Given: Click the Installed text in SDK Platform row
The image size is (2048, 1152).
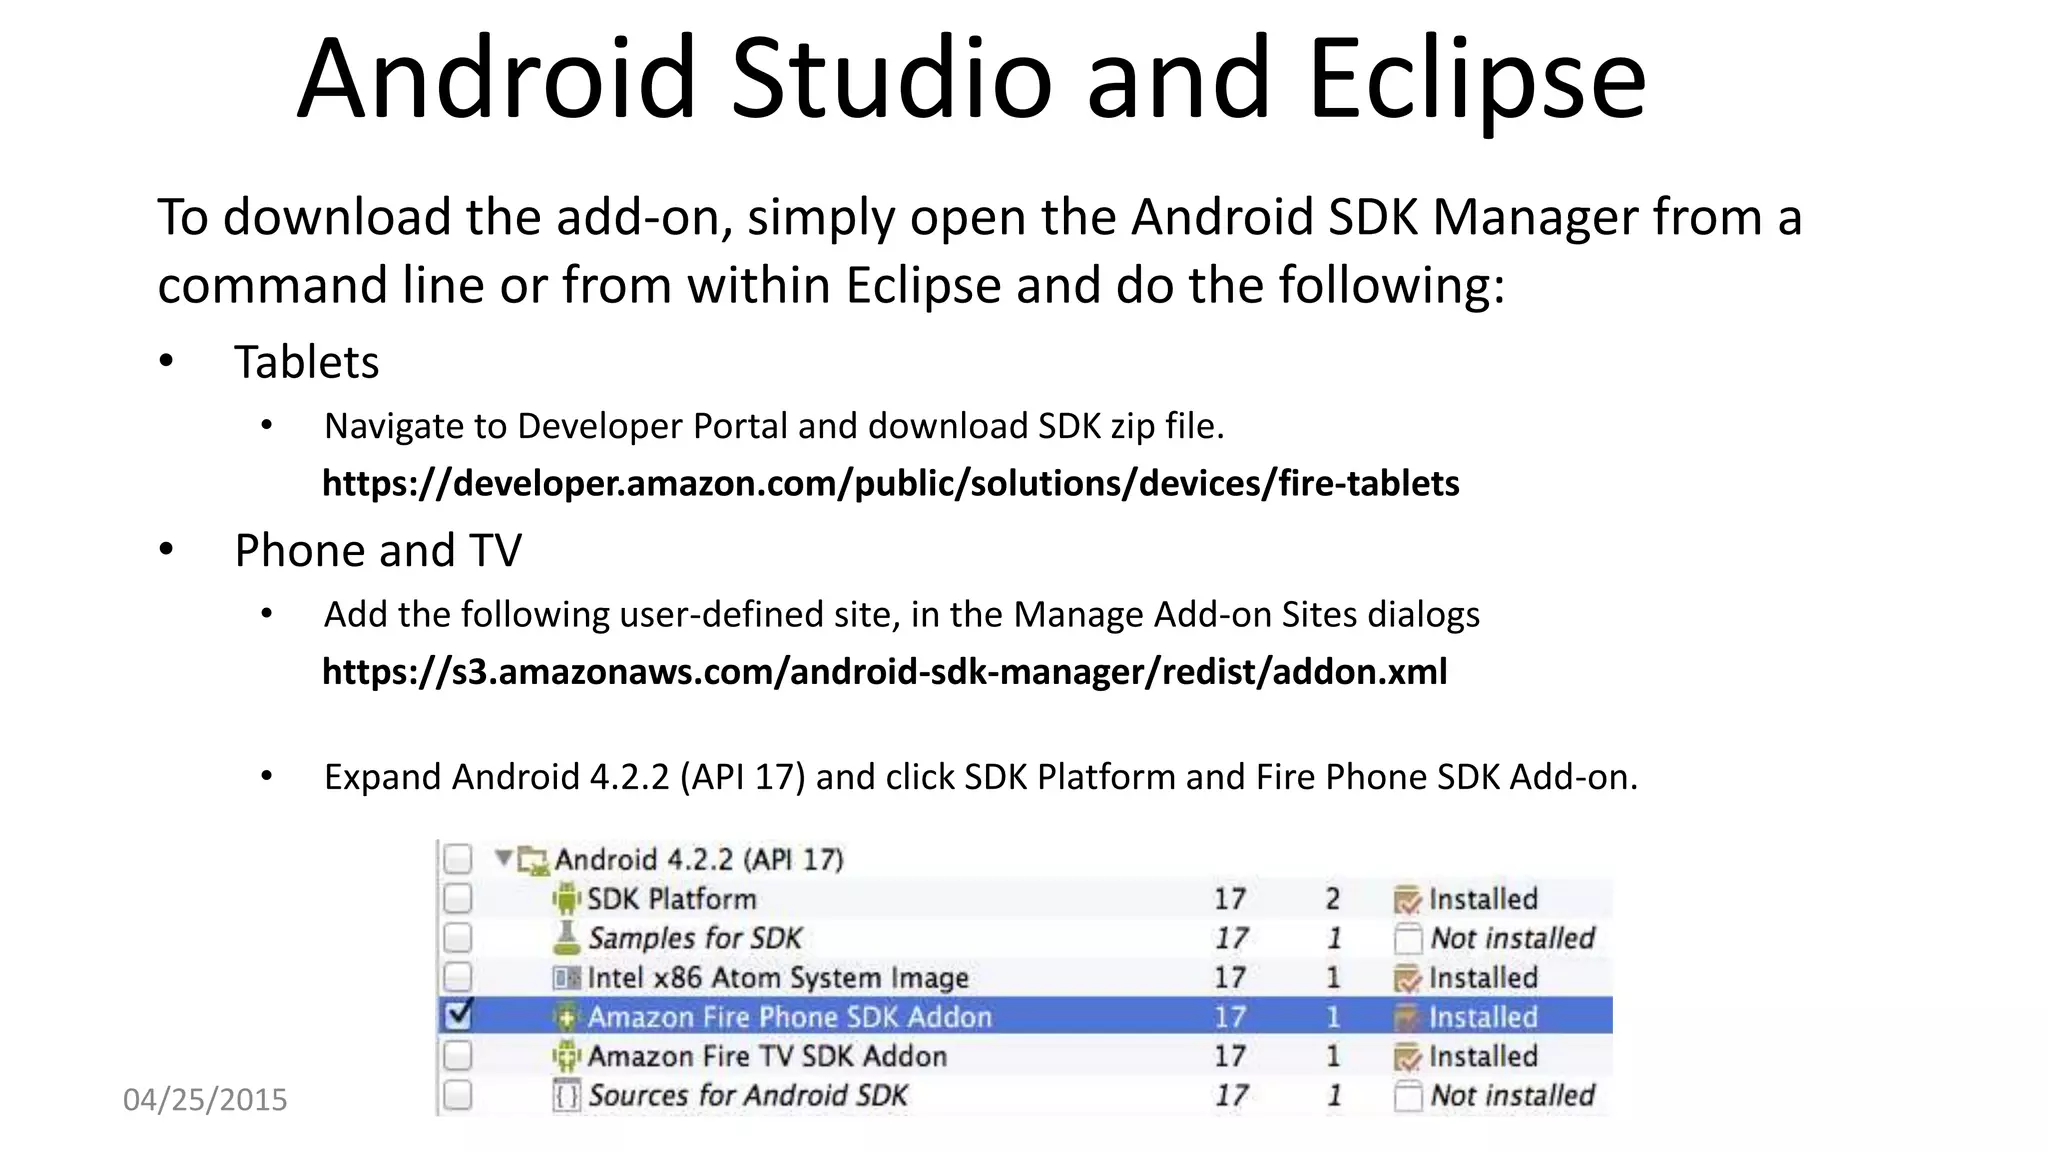Looking at the screenshot, I should (1483, 899).
